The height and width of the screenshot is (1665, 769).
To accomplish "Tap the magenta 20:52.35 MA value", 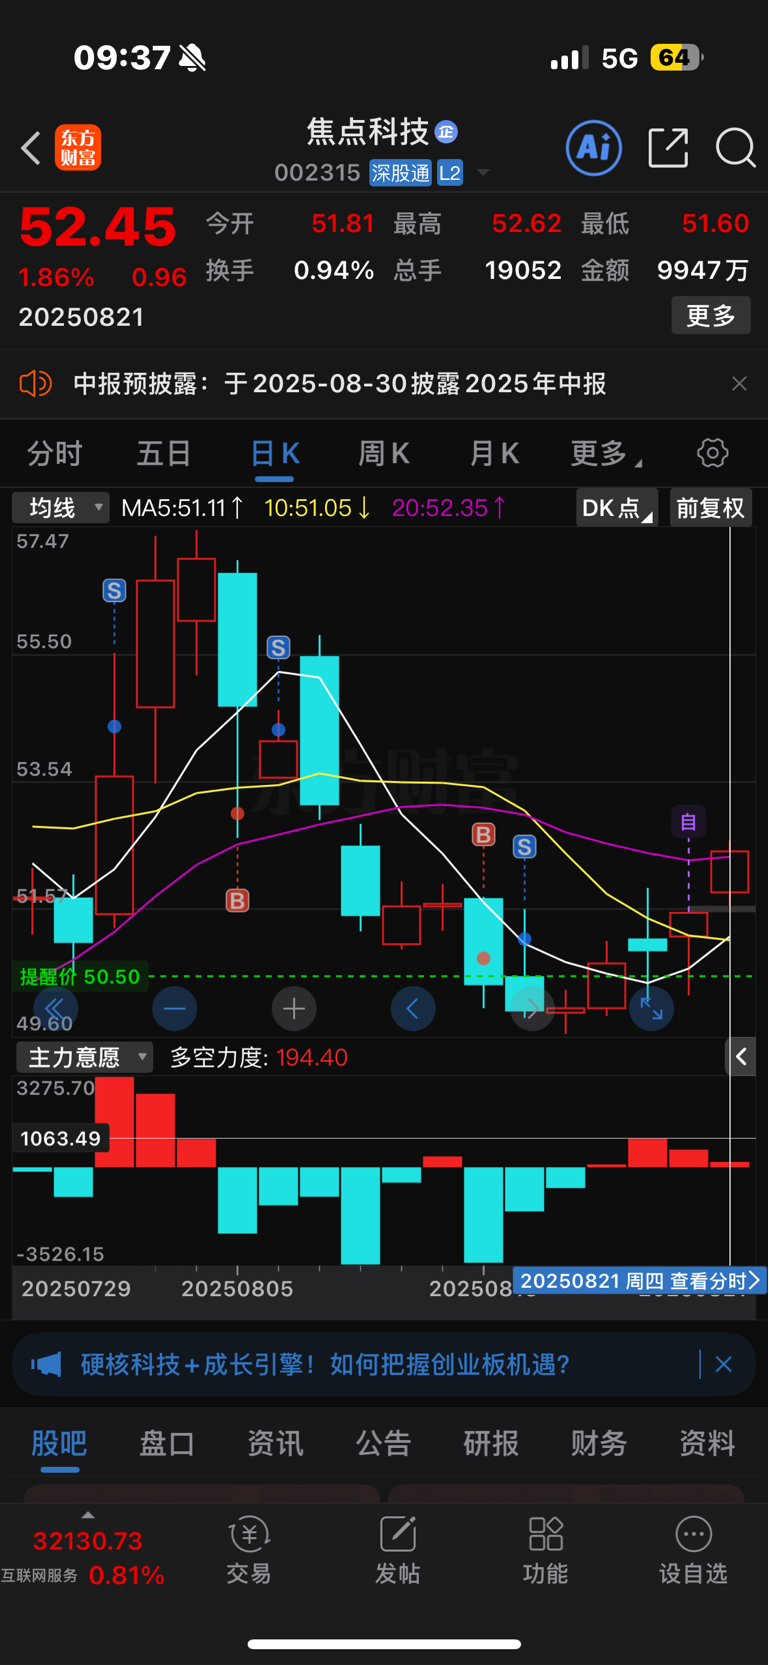I will tap(448, 508).
